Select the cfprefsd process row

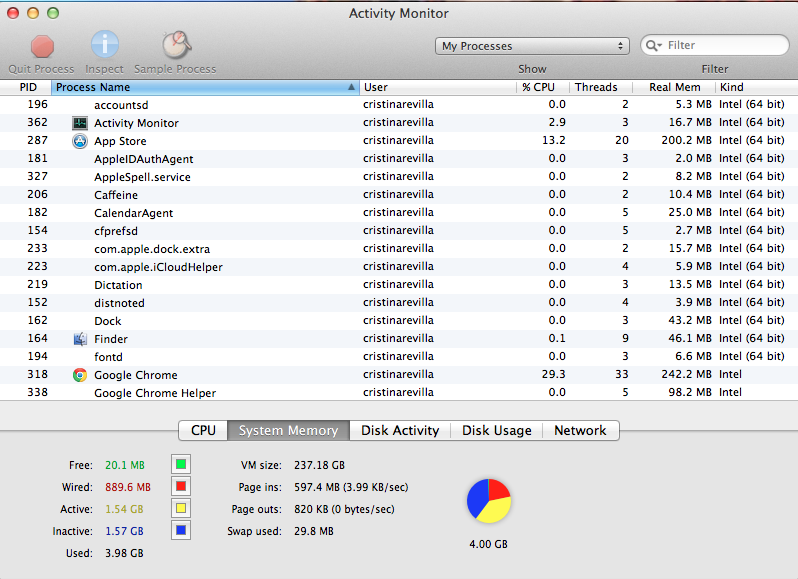click(399, 231)
